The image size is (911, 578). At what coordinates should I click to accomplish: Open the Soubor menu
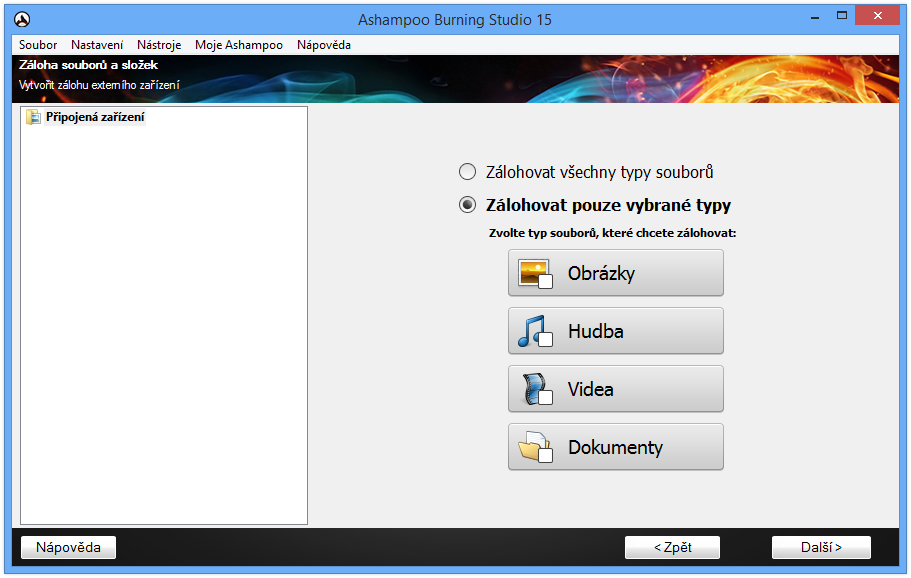click(38, 45)
